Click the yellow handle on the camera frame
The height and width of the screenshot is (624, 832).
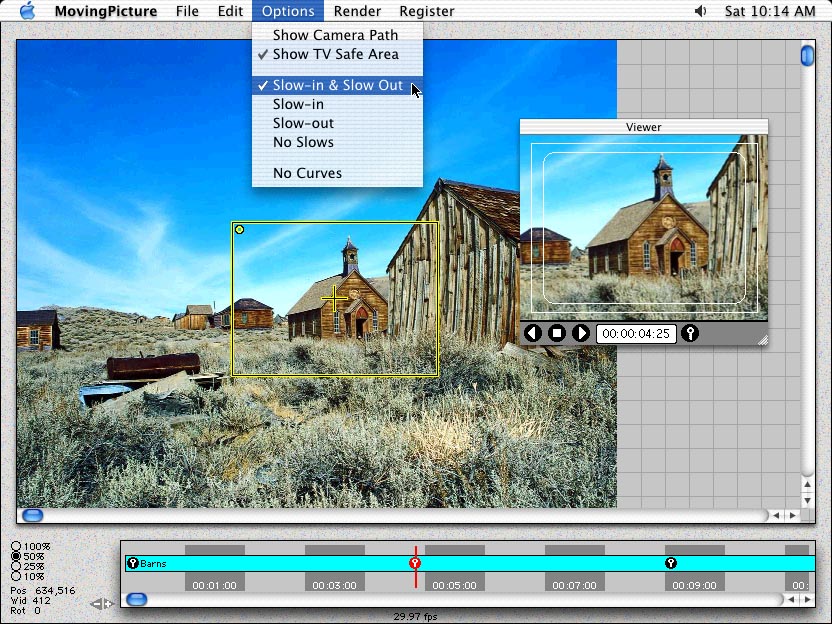[239, 230]
